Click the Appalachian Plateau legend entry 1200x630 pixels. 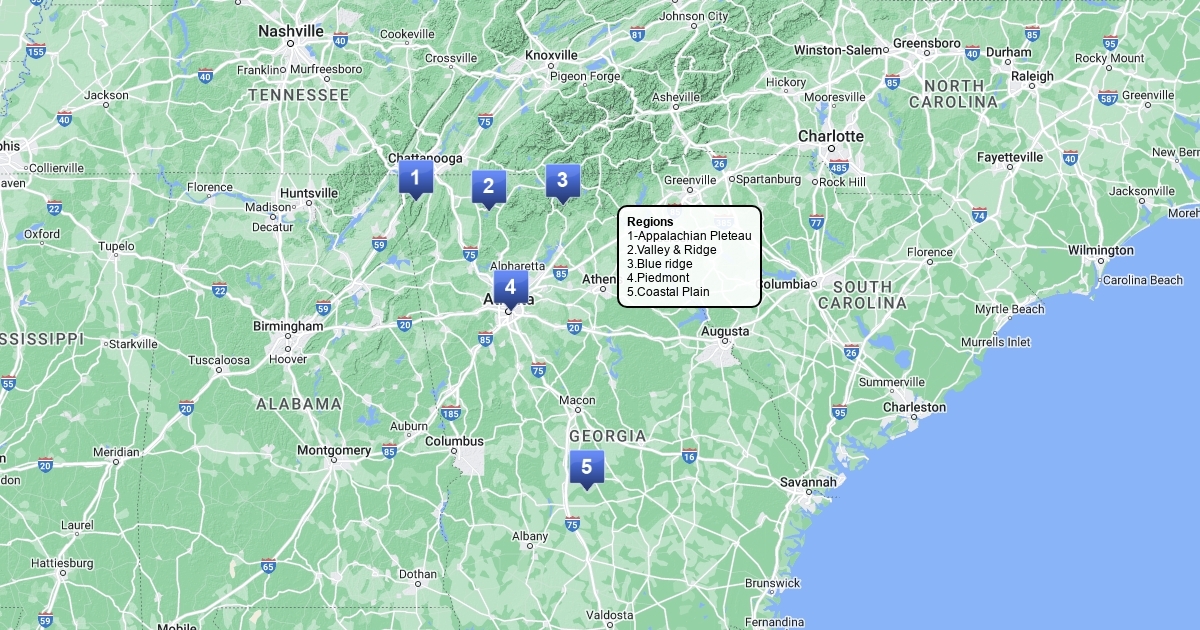pyautogui.click(x=689, y=235)
